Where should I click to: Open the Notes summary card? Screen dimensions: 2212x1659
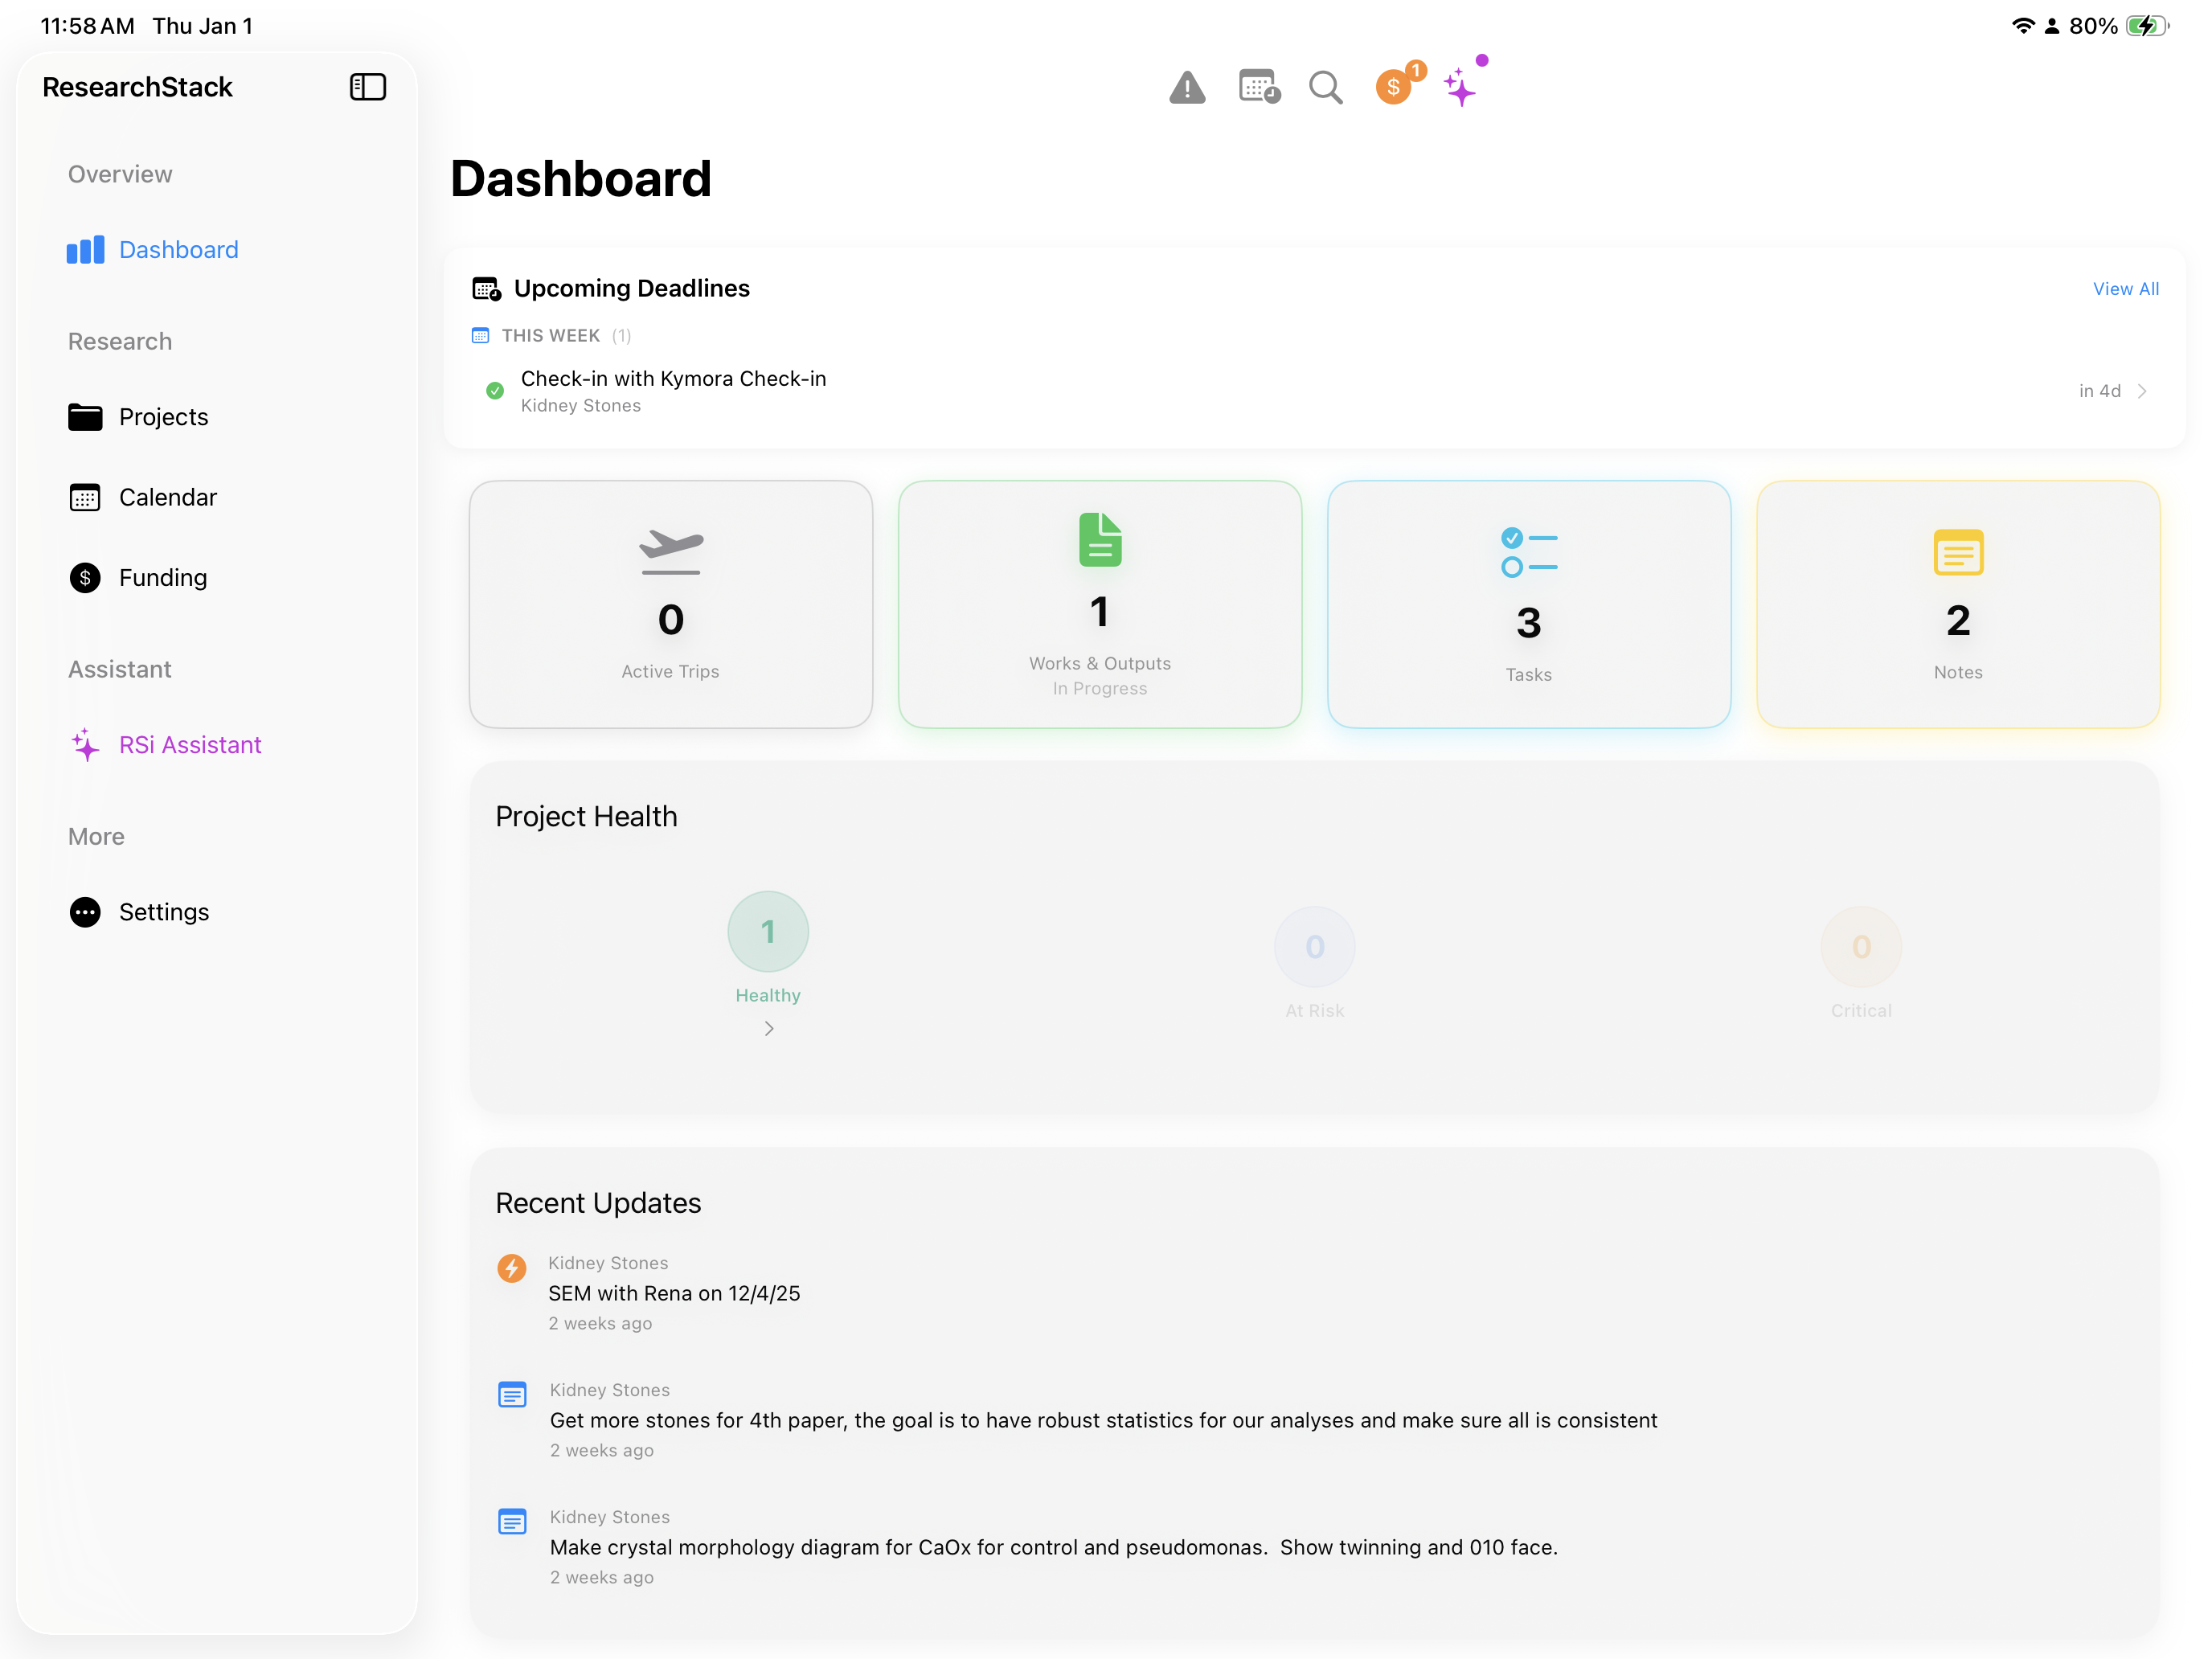pos(1957,605)
